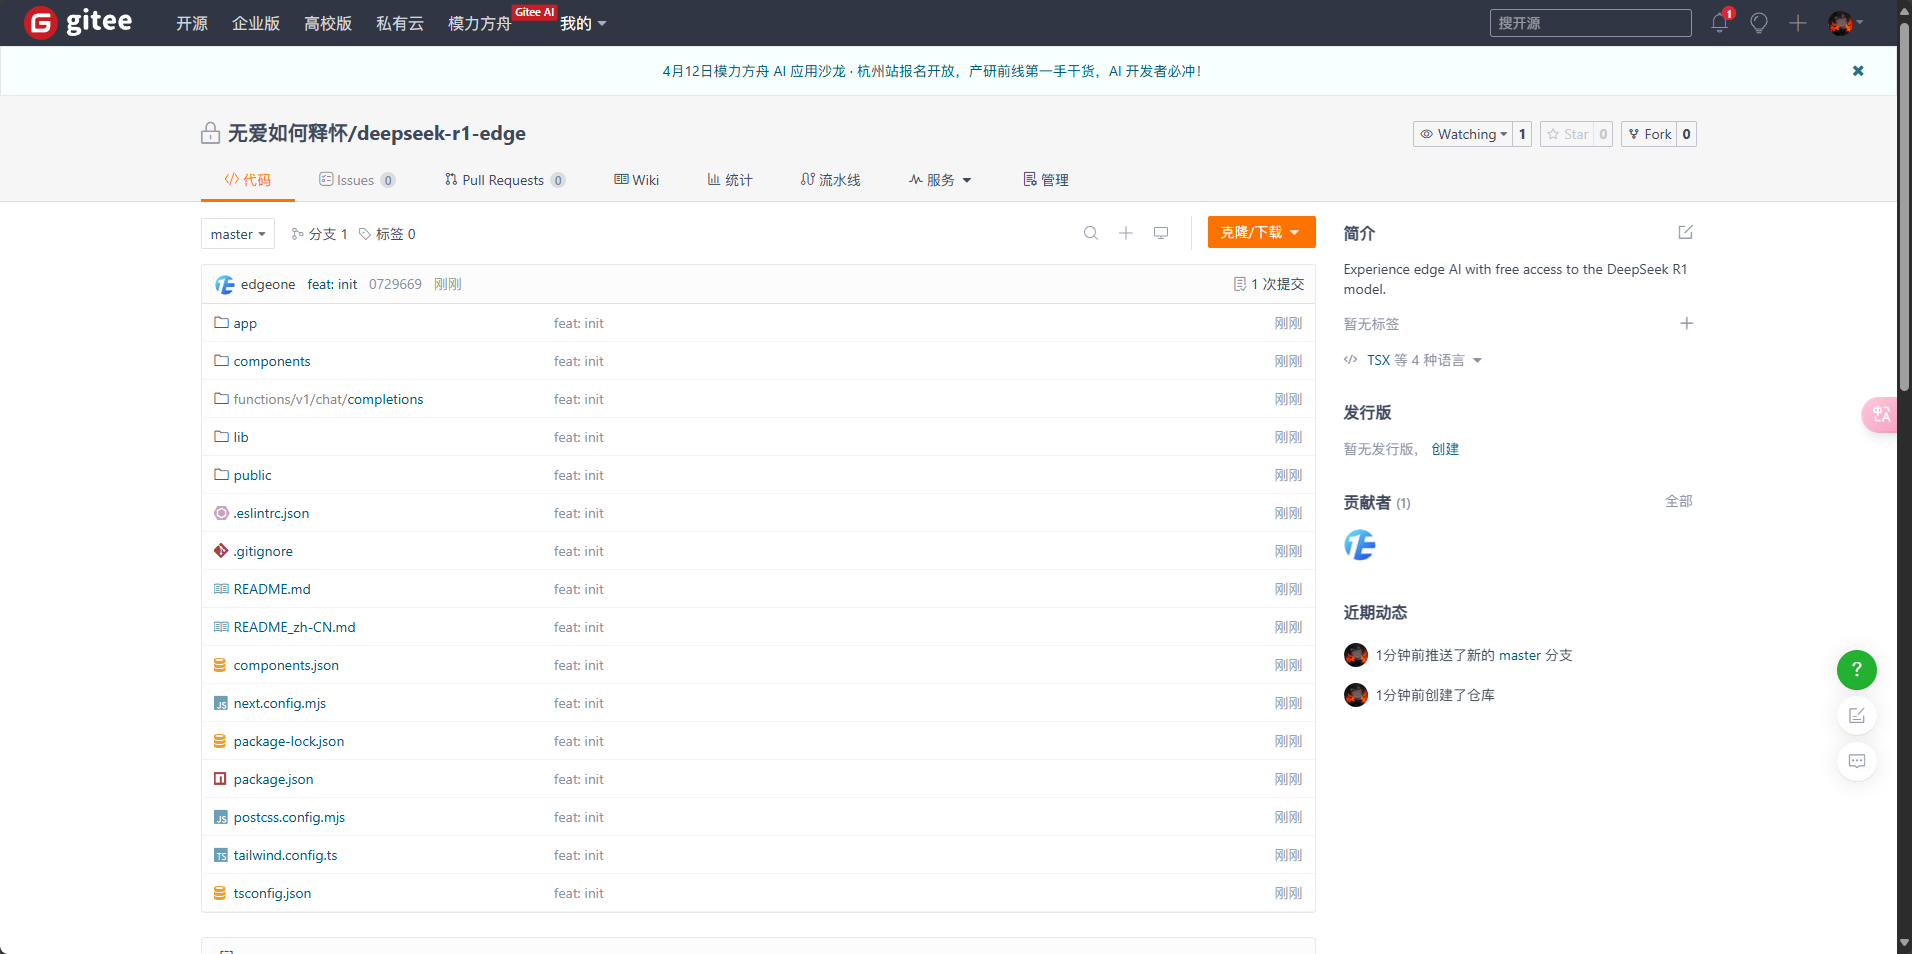Star the repository
1912x954 pixels.
pos(1567,134)
